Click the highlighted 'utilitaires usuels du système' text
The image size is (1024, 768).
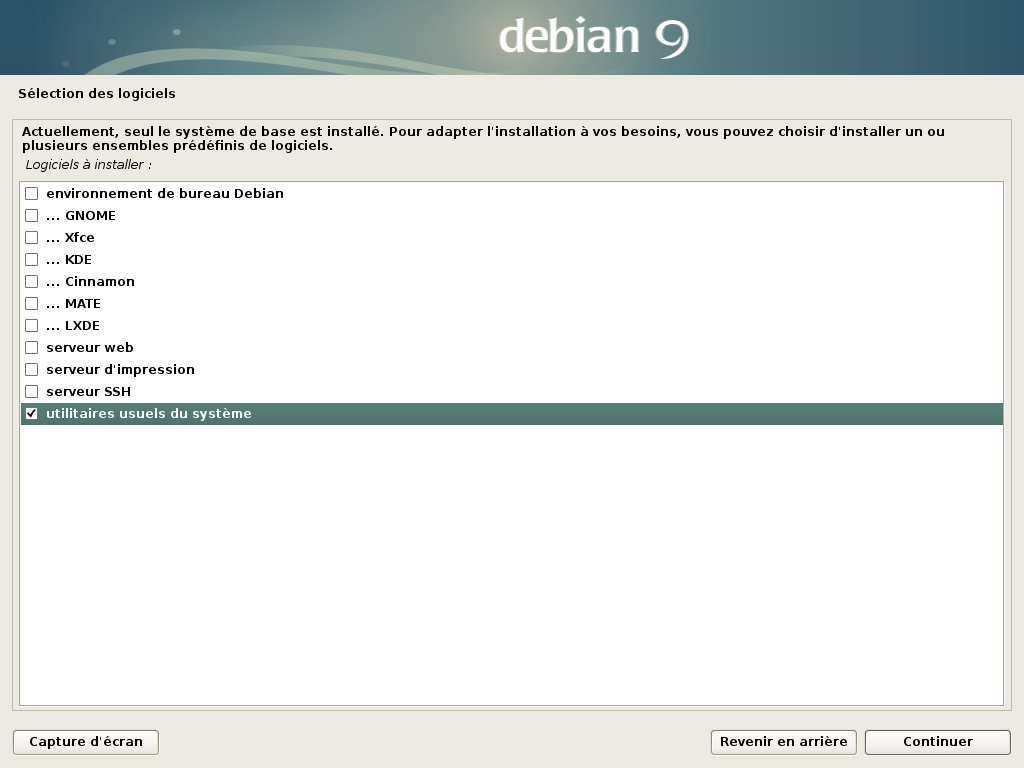coord(148,414)
